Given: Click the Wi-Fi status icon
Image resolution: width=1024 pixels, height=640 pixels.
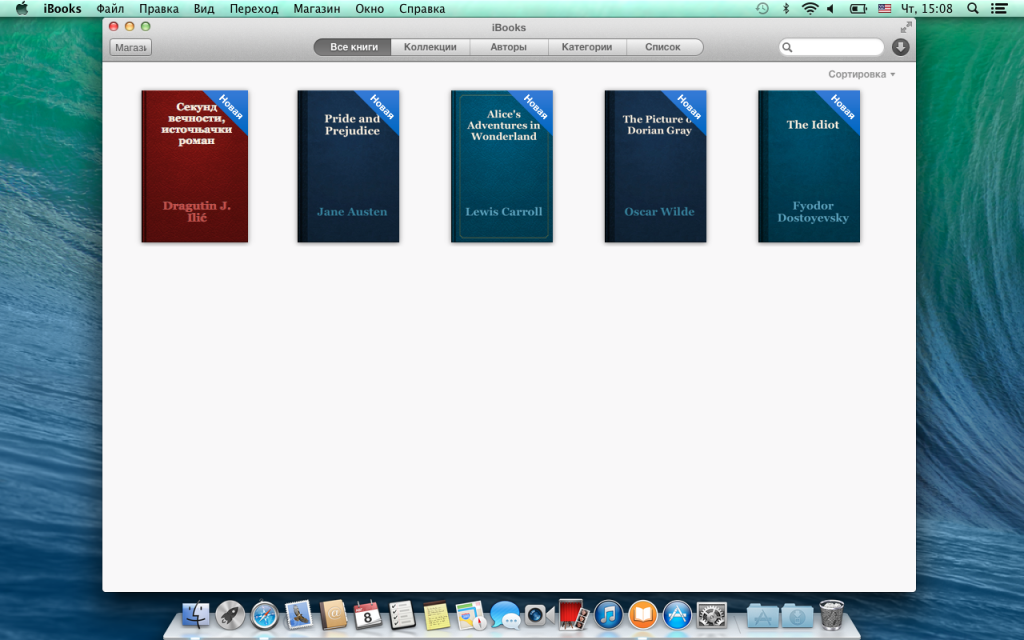Looking at the screenshot, I should (x=809, y=8).
